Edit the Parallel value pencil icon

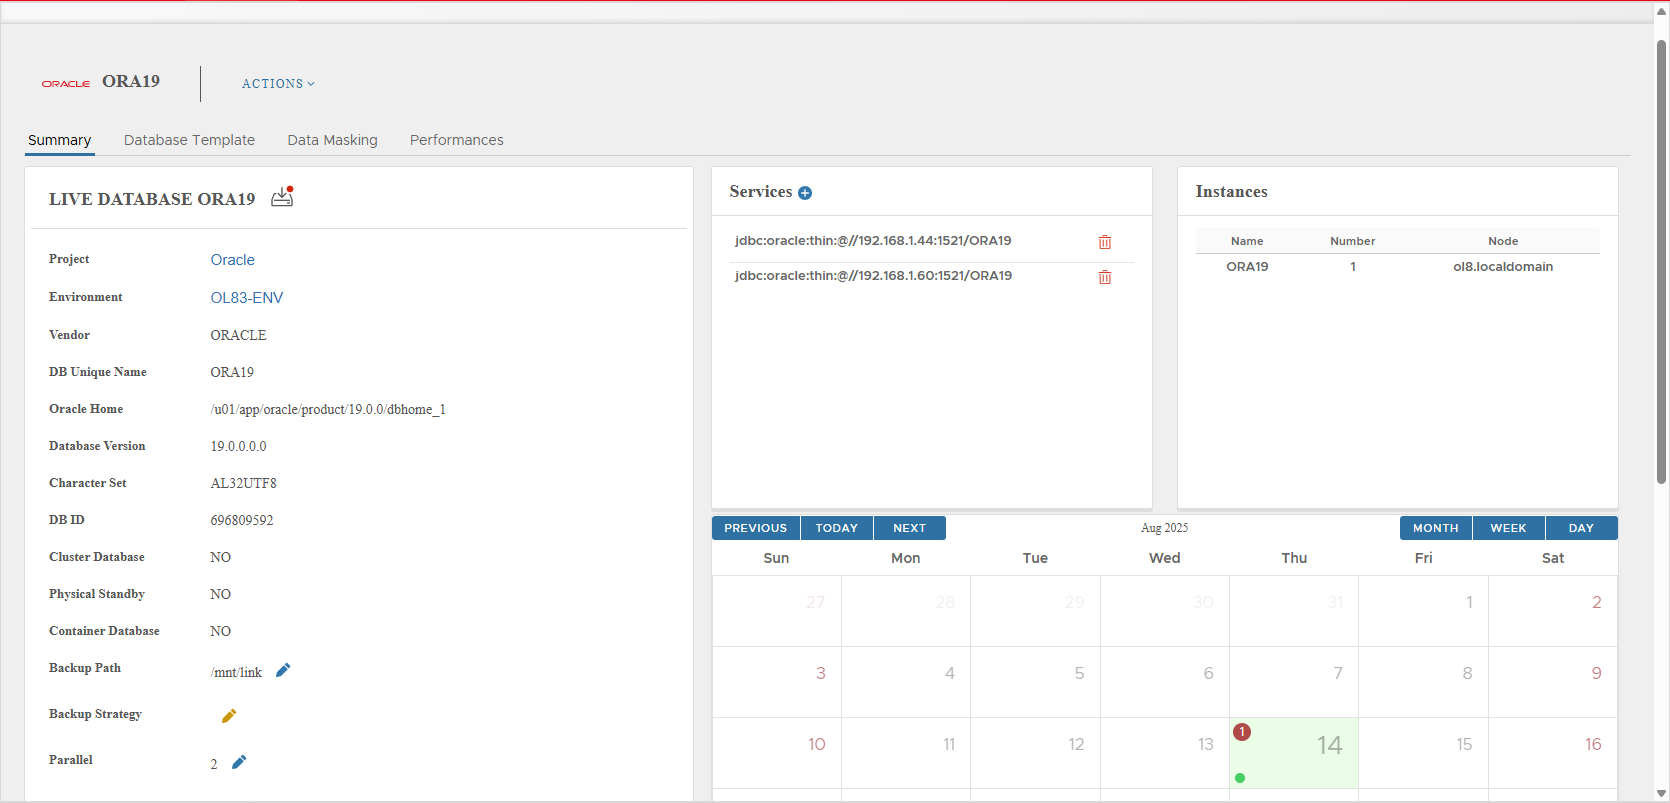click(239, 762)
